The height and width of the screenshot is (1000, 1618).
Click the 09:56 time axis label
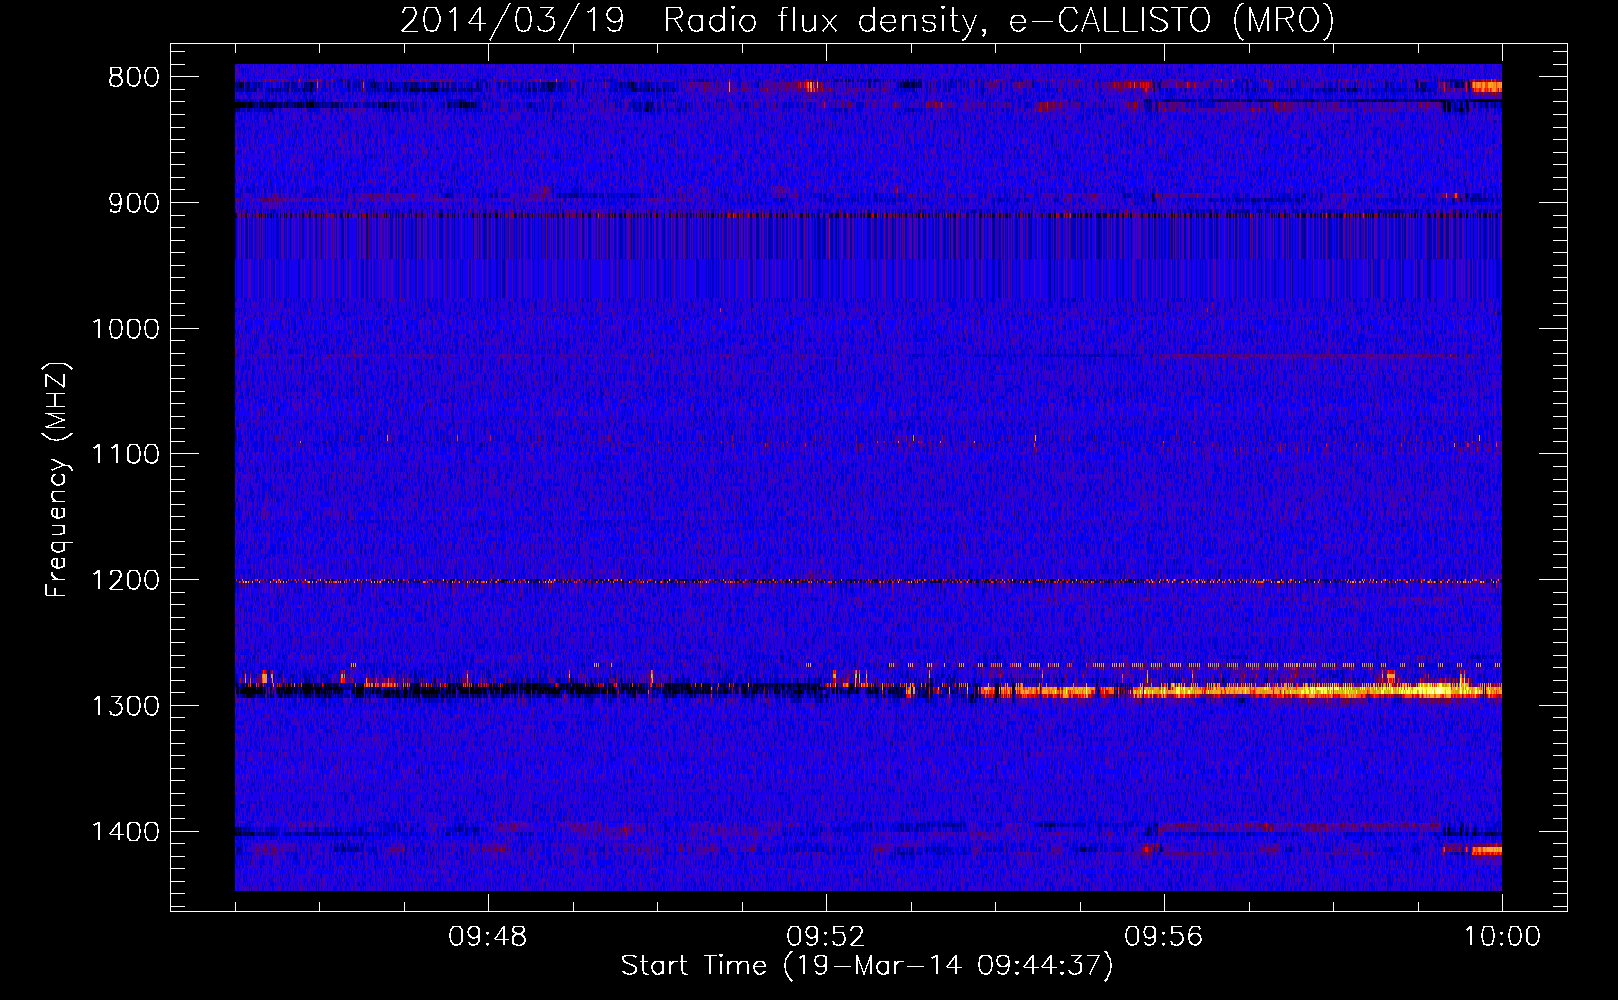click(1164, 937)
